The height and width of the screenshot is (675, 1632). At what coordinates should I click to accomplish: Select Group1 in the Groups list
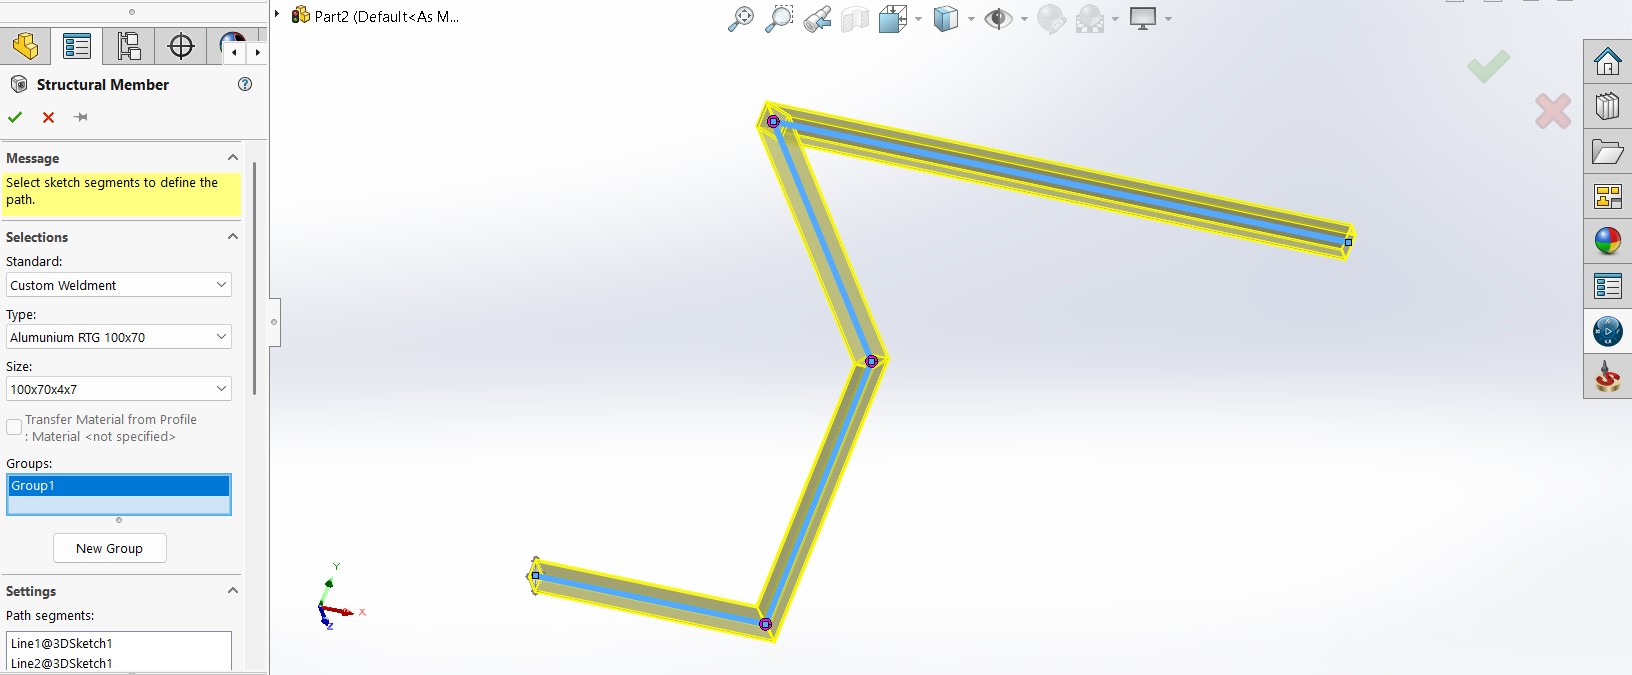click(x=118, y=486)
